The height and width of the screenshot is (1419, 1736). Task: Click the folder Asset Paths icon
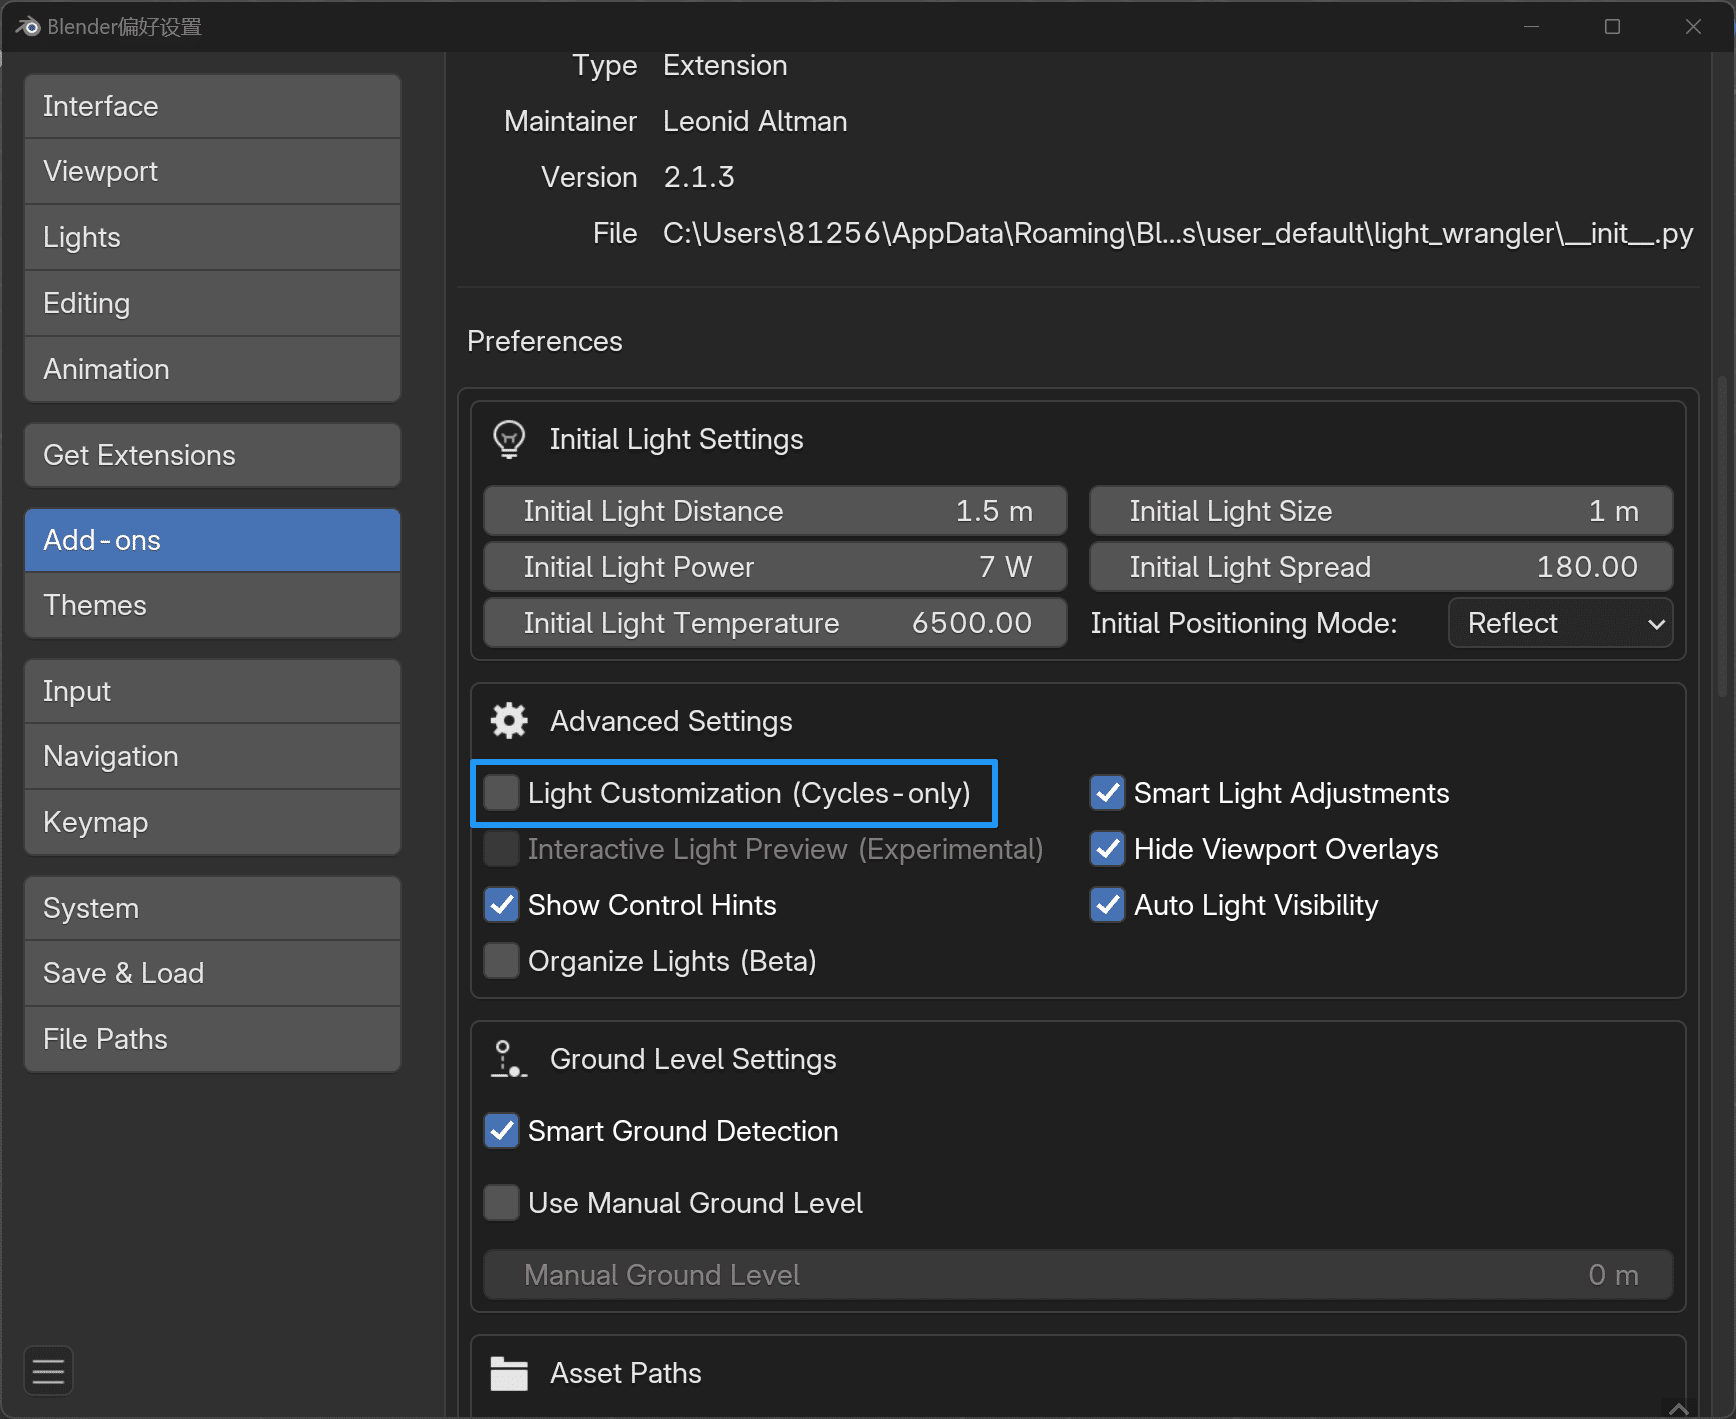(x=509, y=1373)
